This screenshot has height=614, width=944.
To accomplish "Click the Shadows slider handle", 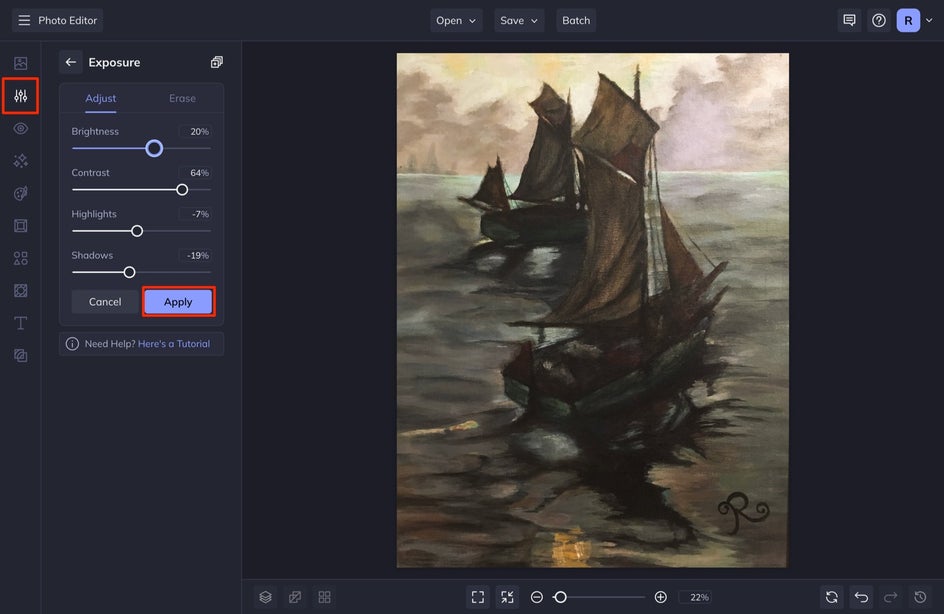I will coord(129,272).
